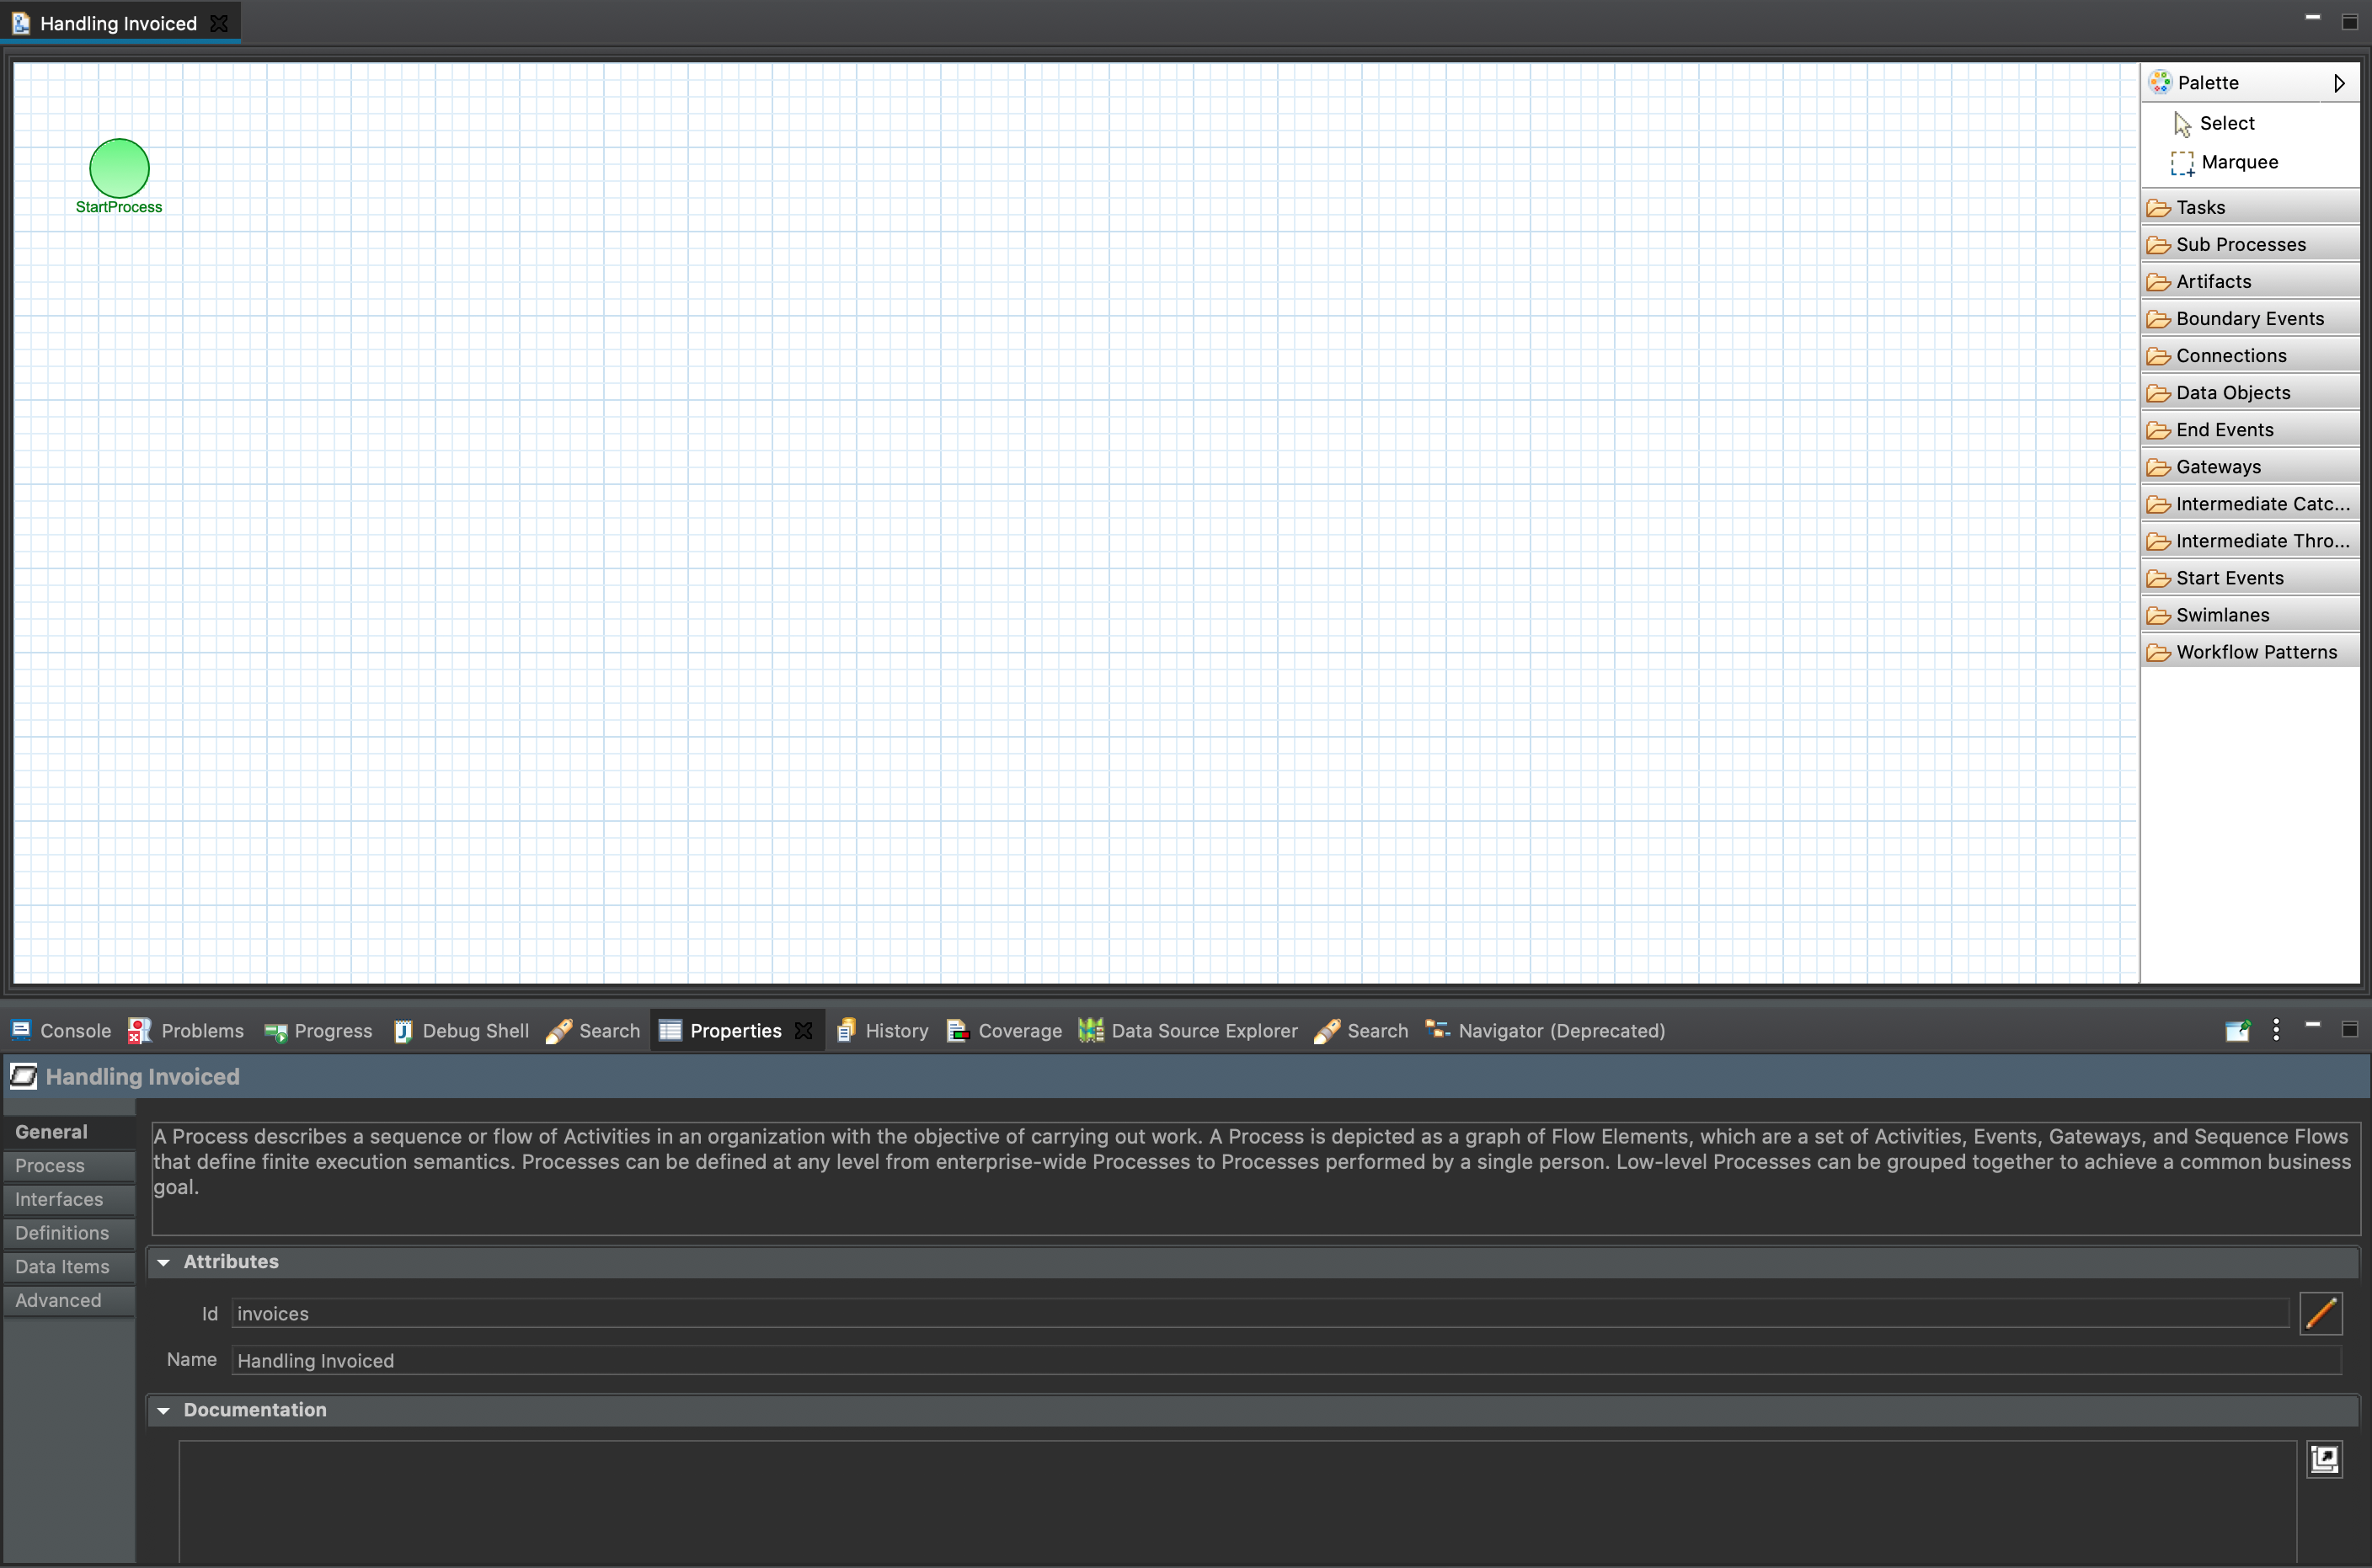Select the General properties section

(69, 1131)
